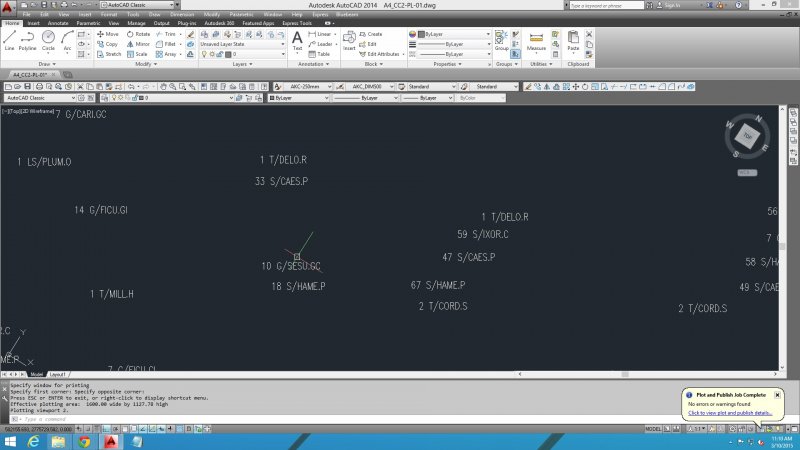This screenshot has width=800, height=450.
Task: Toggle group selection mode in Groups panel
Action: pyautogui.click(x=515, y=54)
